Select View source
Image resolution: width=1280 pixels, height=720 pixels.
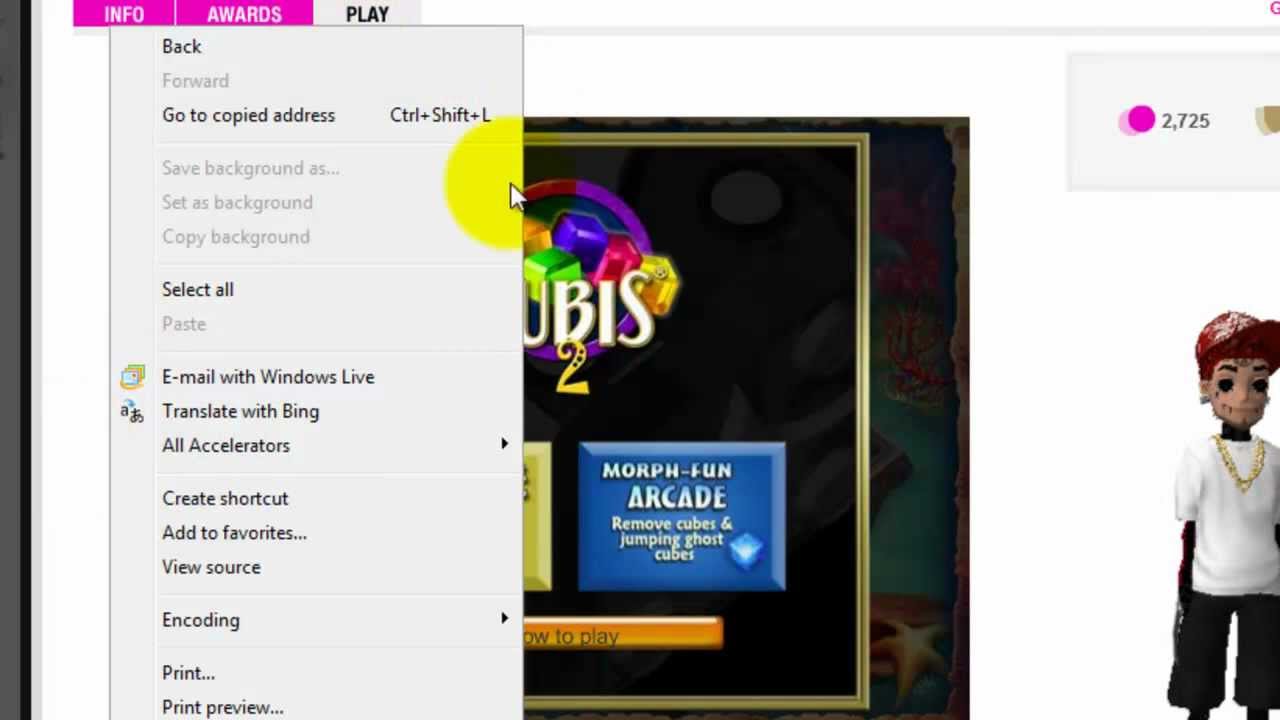316,567
